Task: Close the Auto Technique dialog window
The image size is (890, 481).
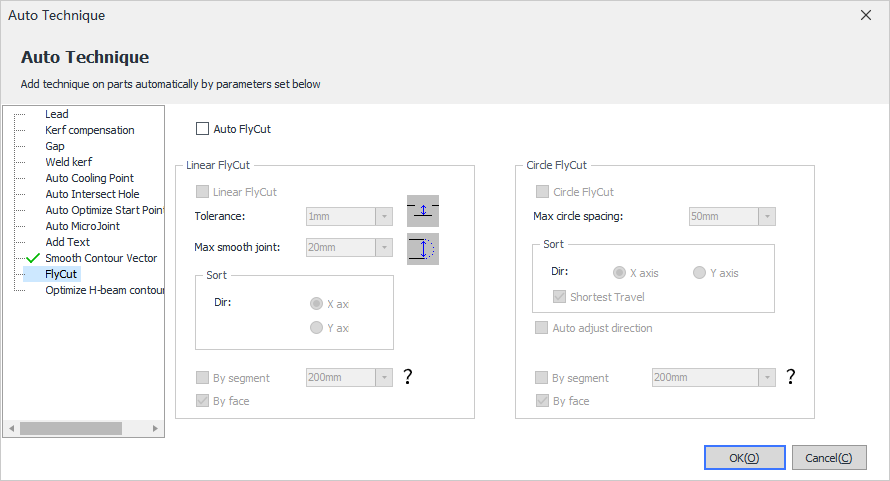Action: [866, 15]
